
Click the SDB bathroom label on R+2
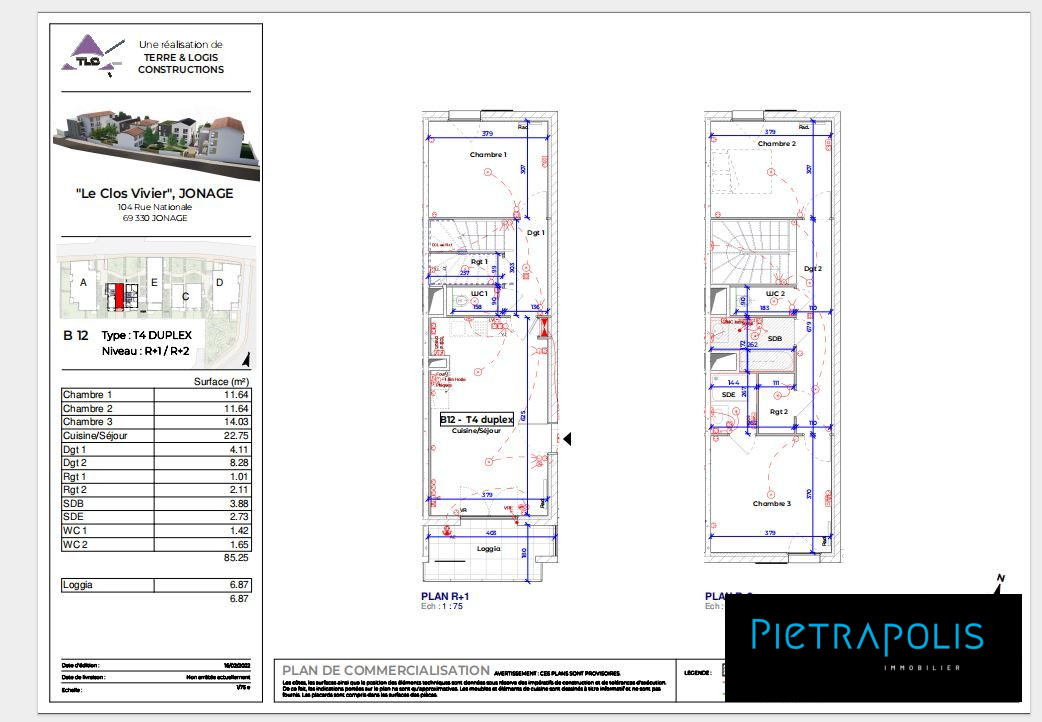tap(774, 339)
